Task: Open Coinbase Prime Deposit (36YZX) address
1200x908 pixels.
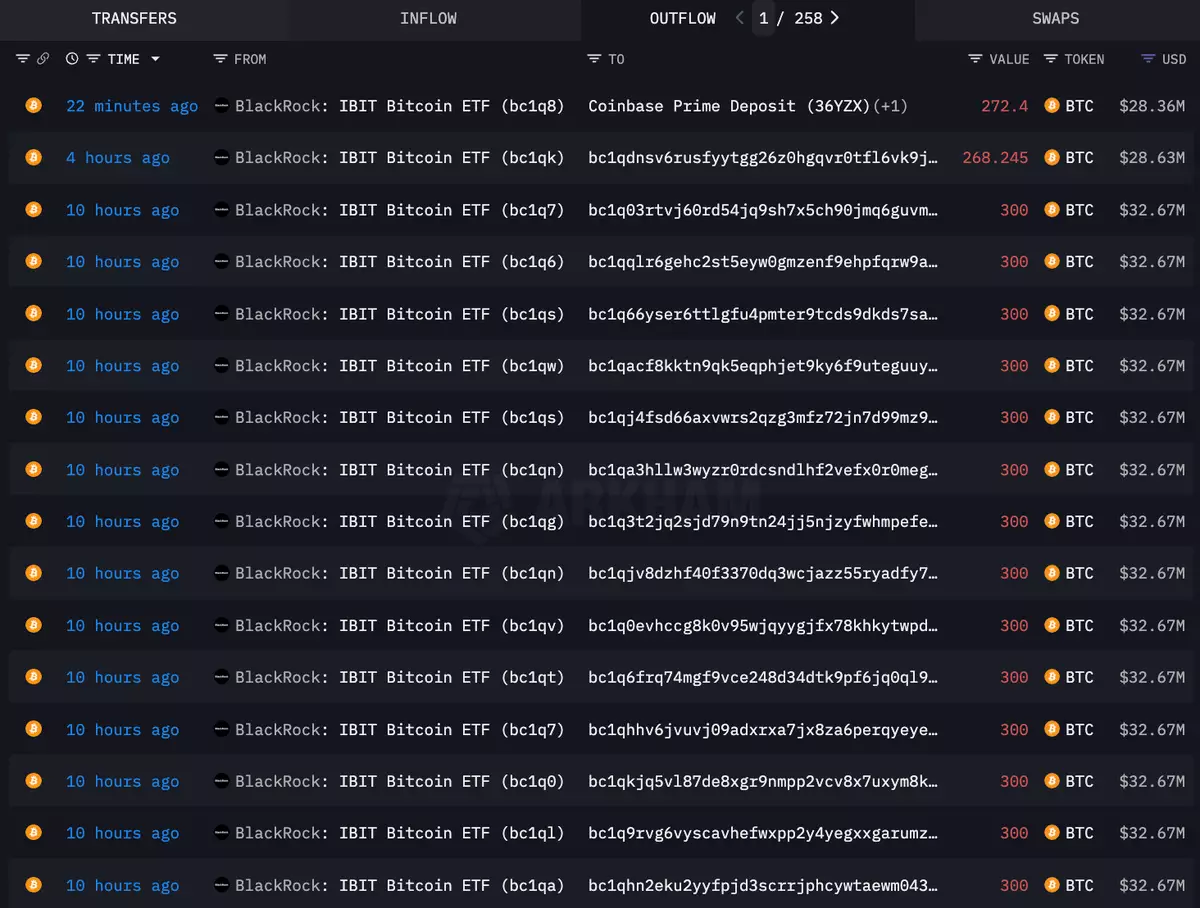Action: pos(728,106)
